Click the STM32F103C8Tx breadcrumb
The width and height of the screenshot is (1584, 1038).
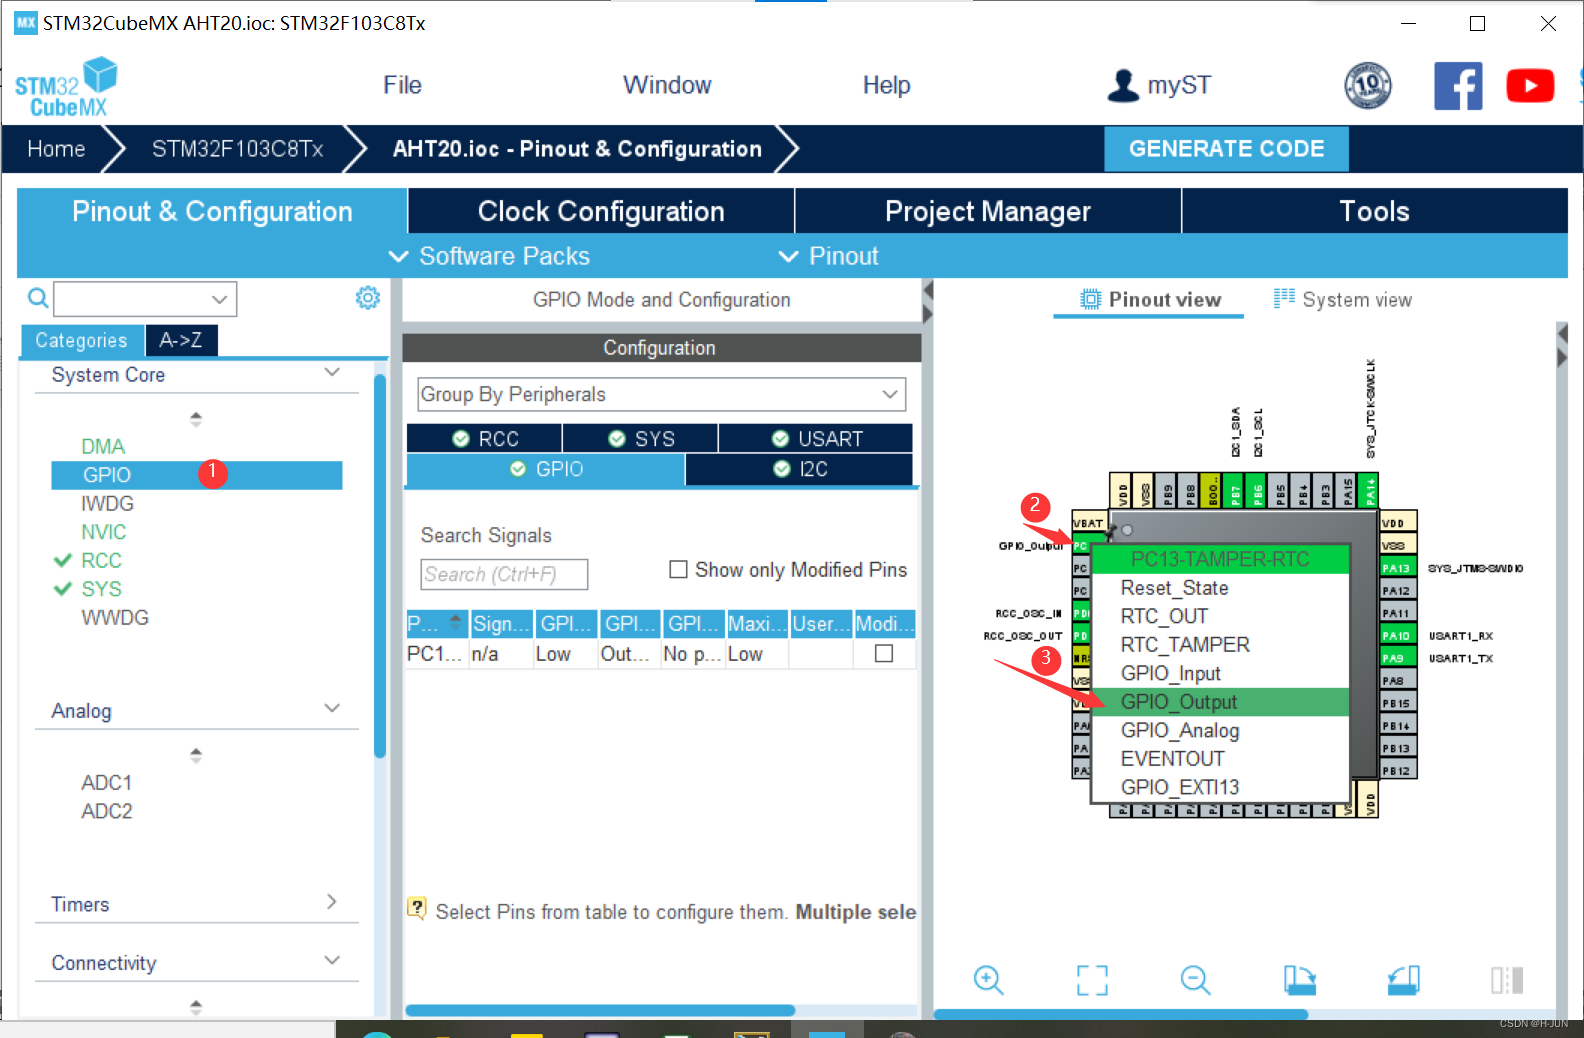pos(238,149)
